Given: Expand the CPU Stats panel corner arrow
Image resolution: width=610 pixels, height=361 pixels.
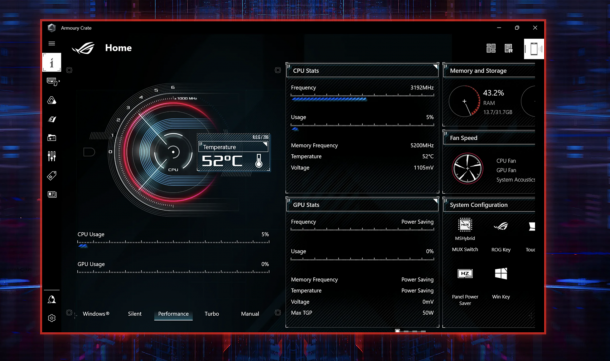Looking at the screenshot, I should (x=435, y=67).
